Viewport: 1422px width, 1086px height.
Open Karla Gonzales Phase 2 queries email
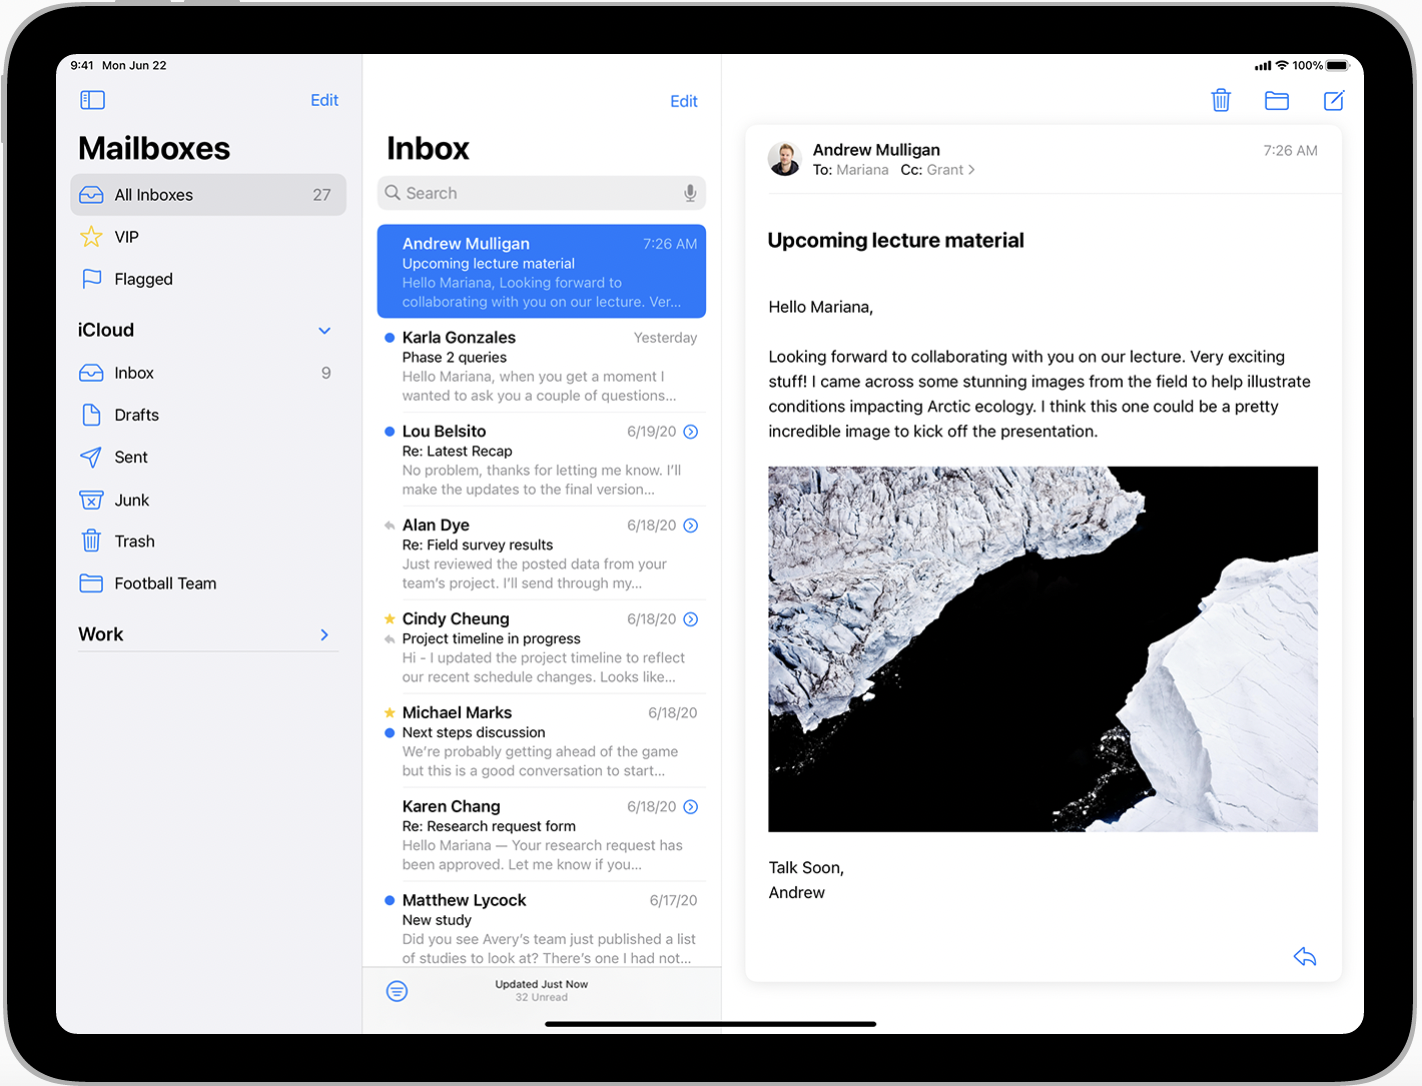[541, 365]
